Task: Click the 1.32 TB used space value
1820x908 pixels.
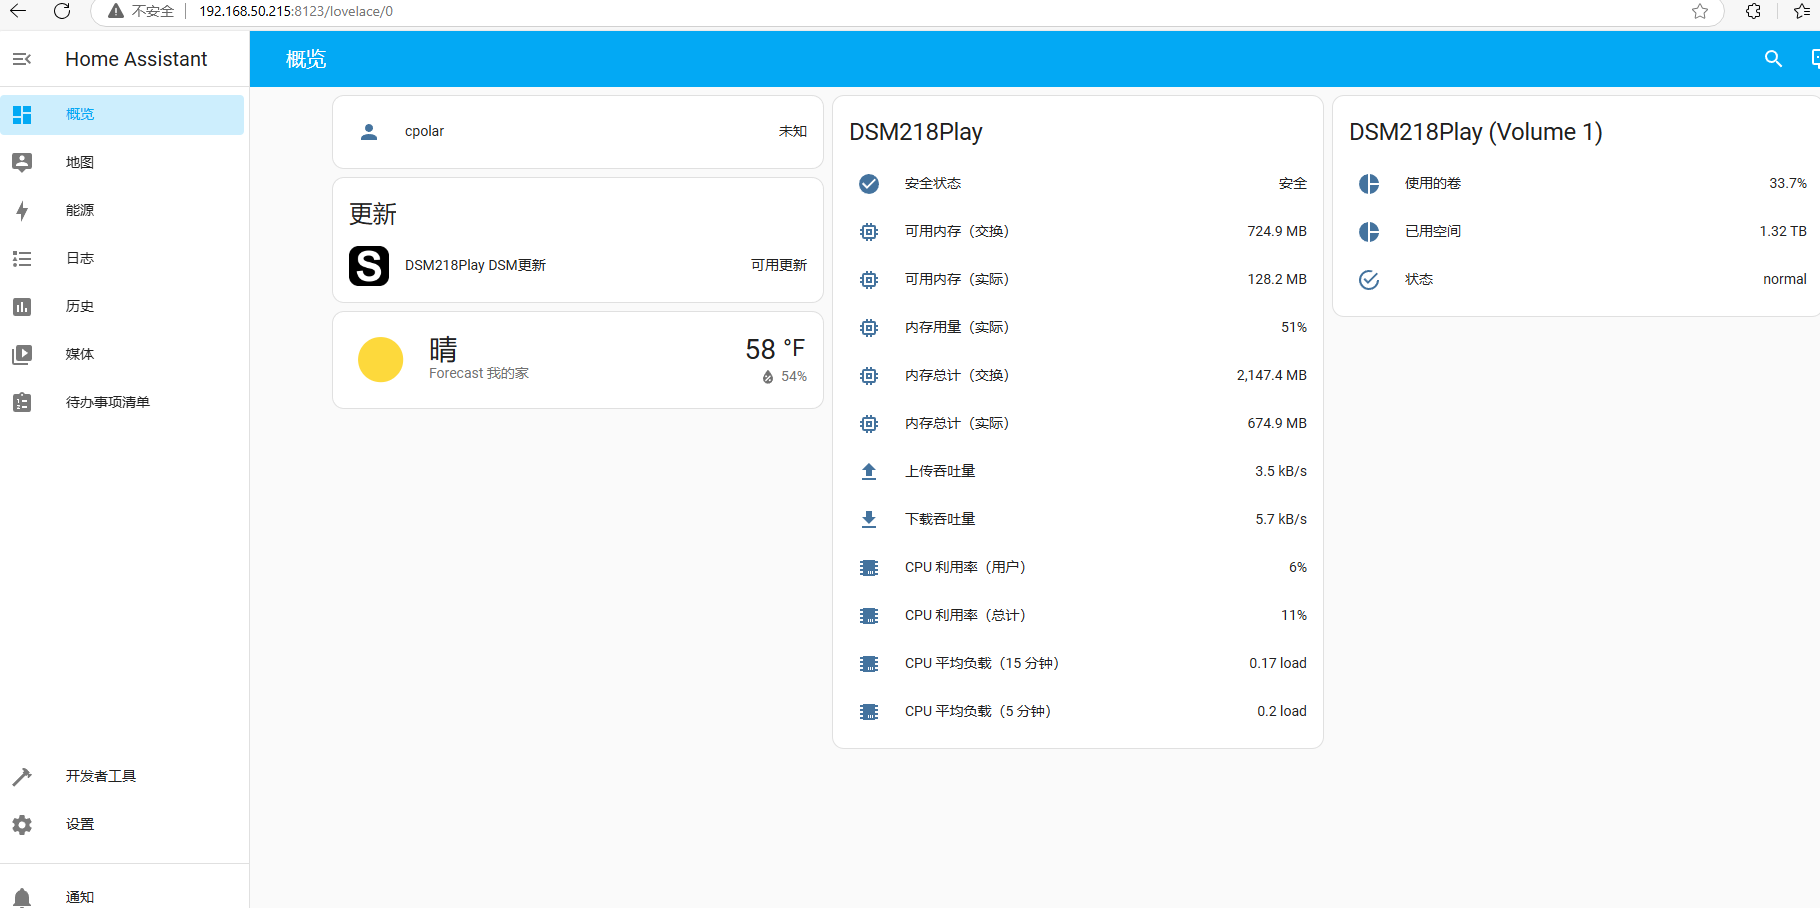Action: point(1783,232)
